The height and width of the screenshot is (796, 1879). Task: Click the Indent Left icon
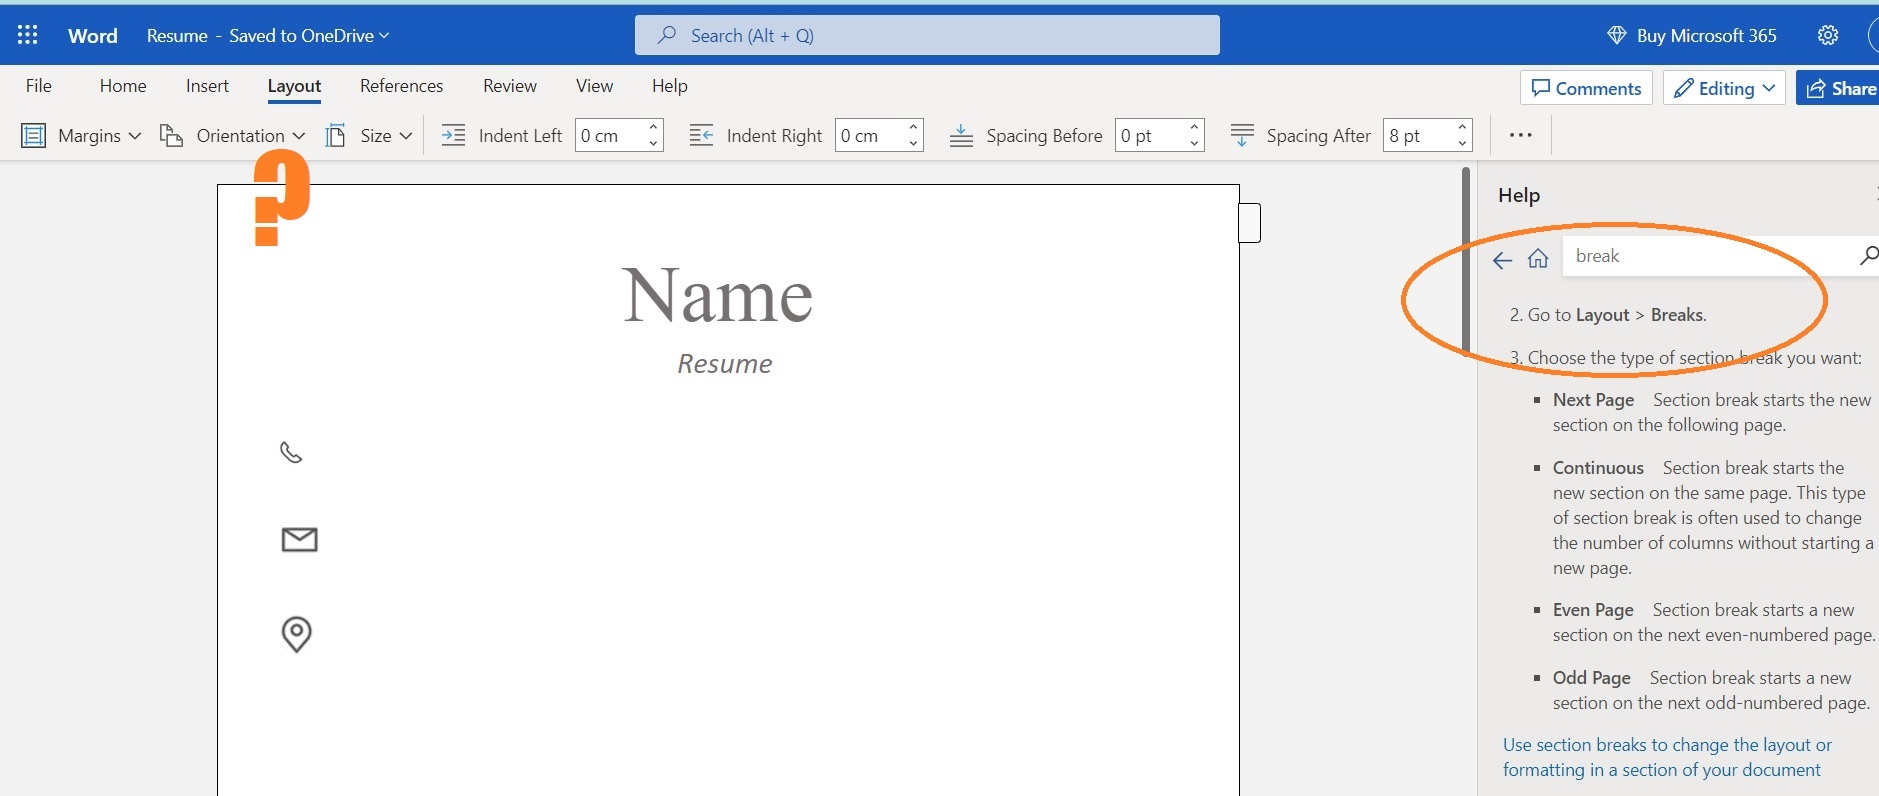(x=454, y=135)
